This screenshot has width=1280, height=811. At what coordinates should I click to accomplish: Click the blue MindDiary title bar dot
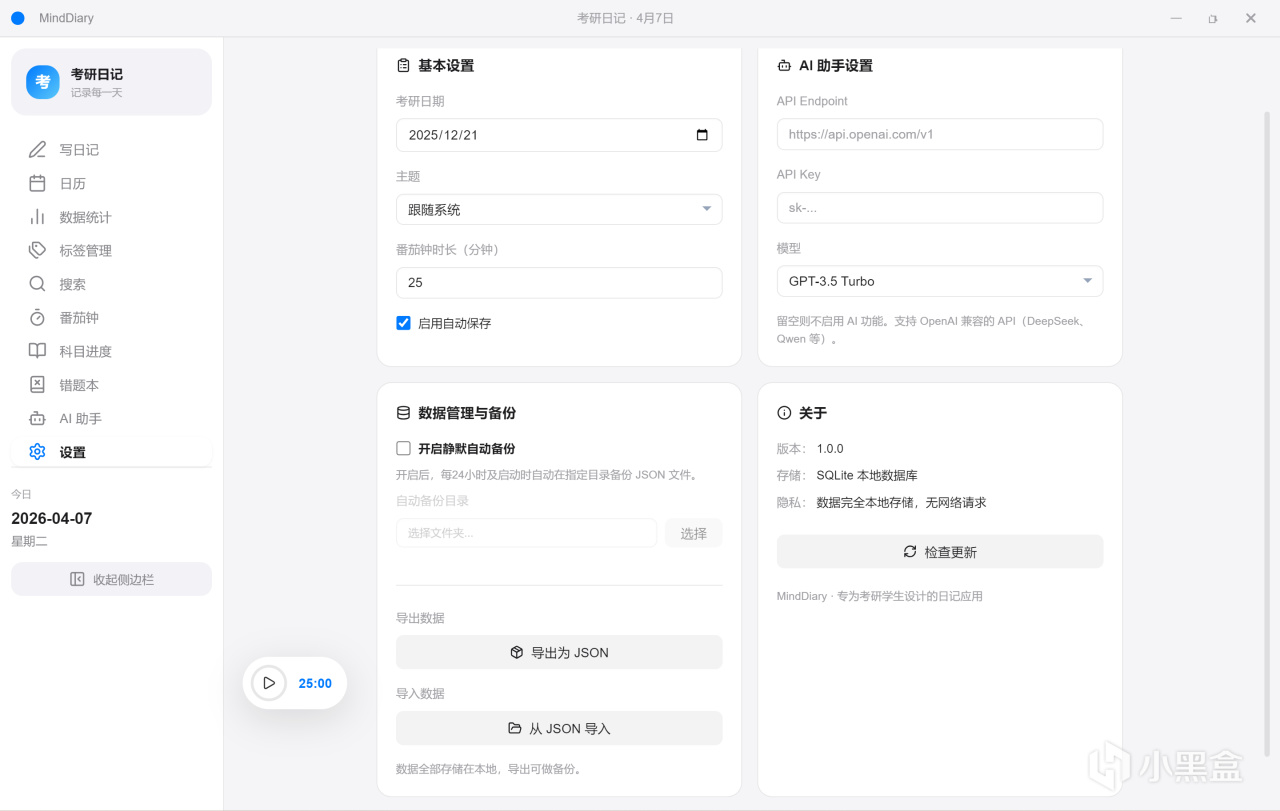(17, 18)
